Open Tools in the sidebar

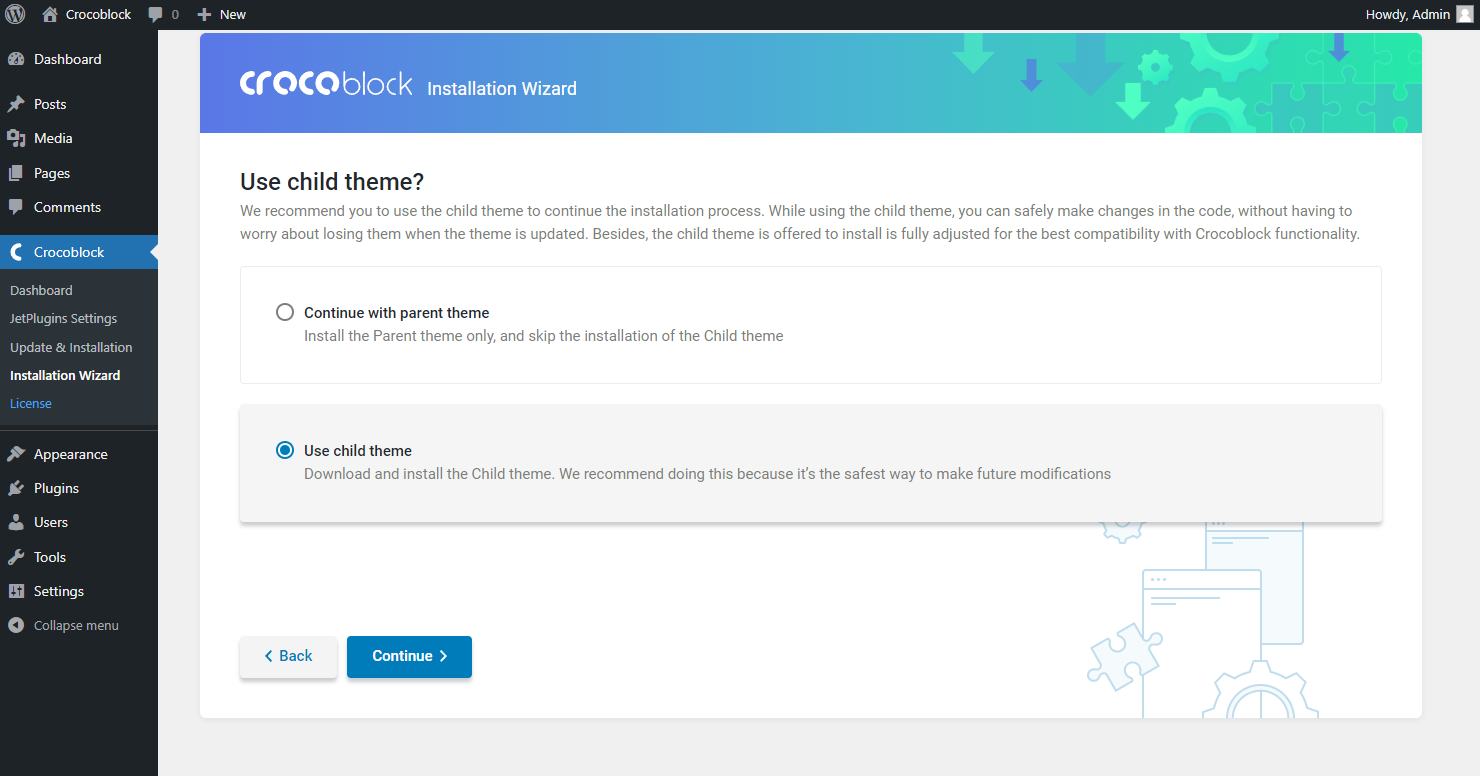[79, 557]
